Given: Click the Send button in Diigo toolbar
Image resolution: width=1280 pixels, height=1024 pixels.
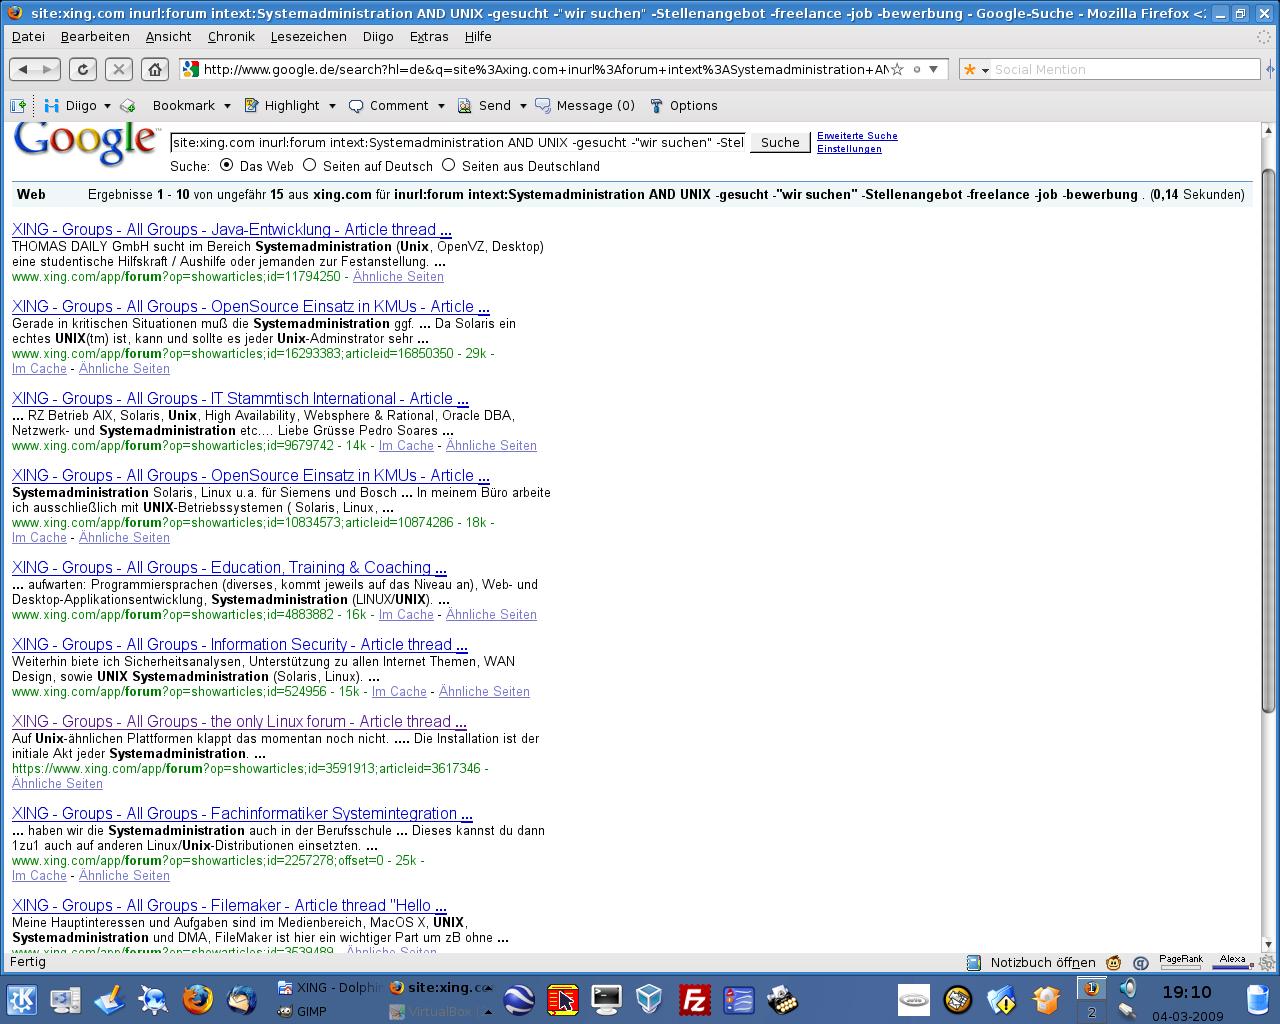Looking at the screenshot, I should [484, 105].
